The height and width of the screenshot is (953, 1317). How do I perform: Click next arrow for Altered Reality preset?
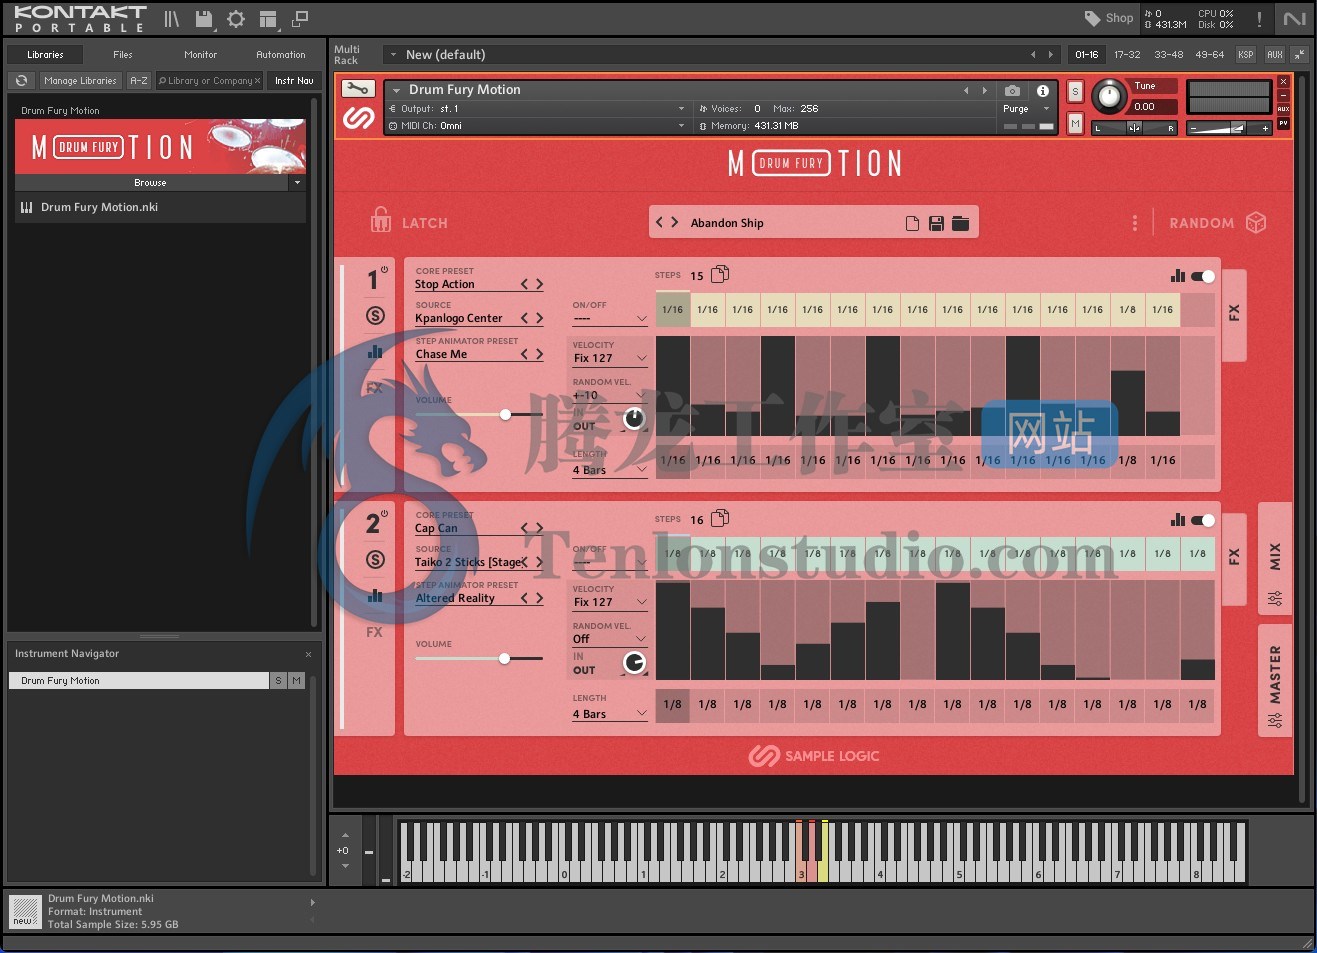(x=540, y=599)
